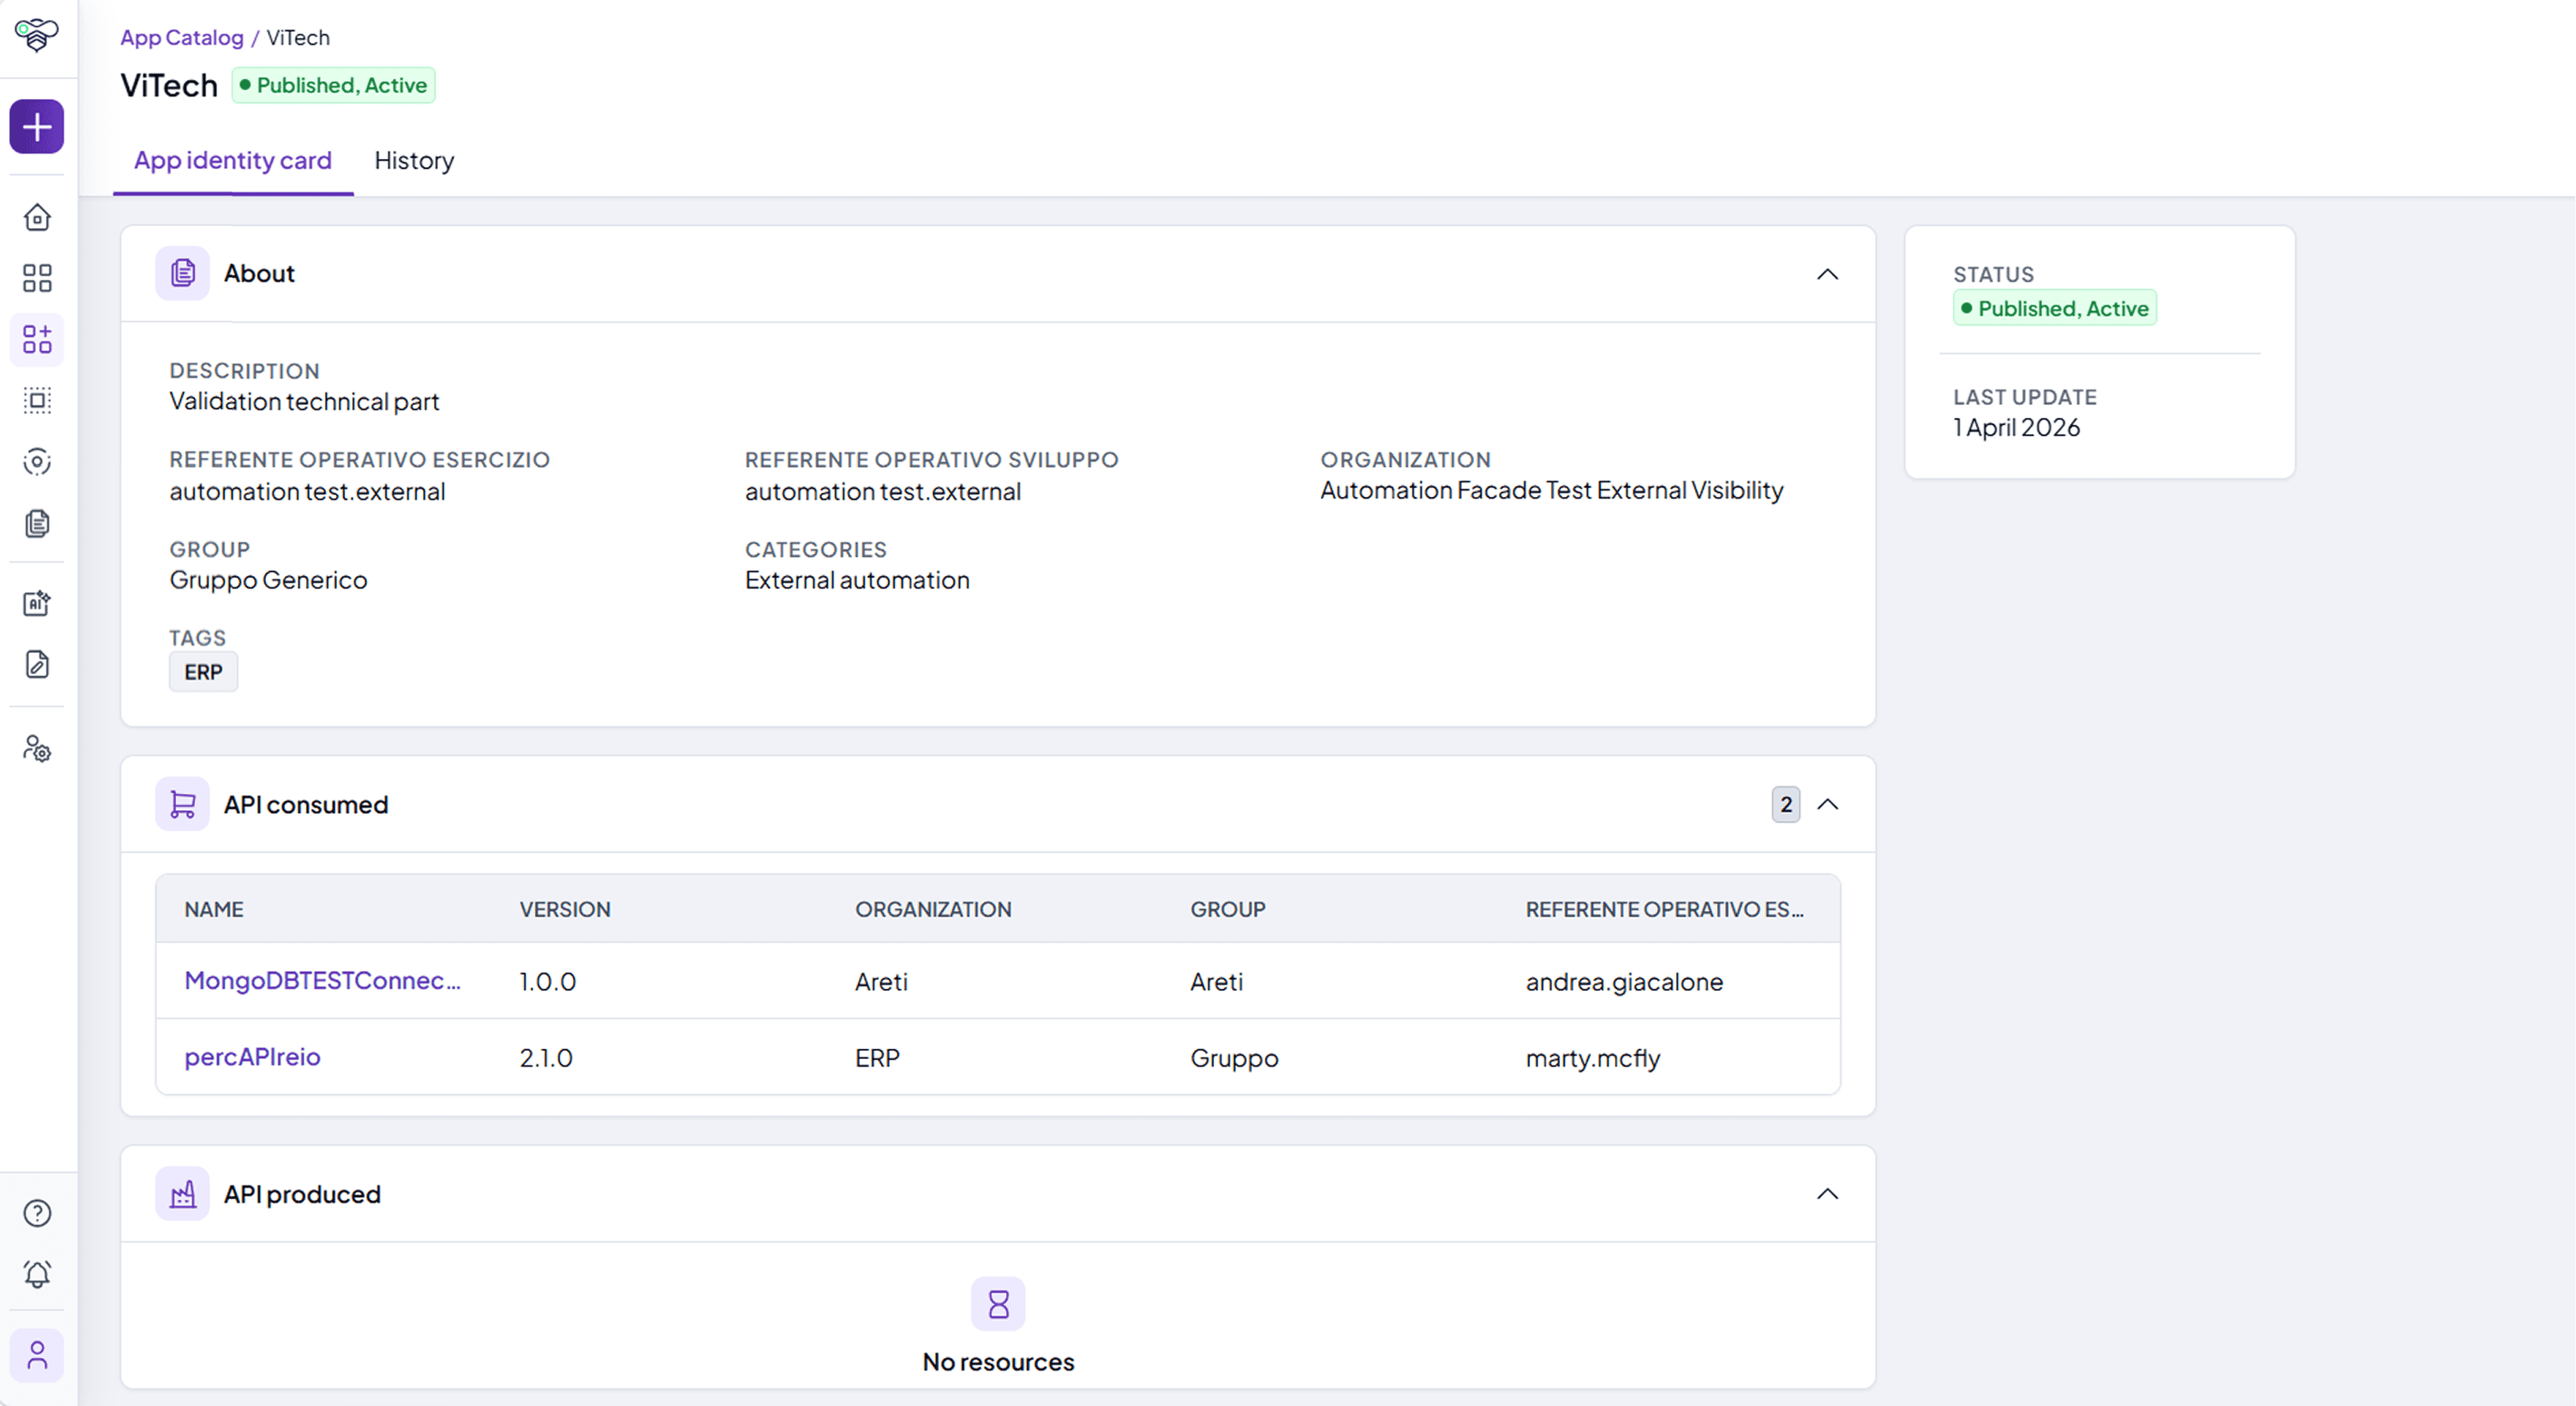Click the VERSION column header
2576x1406 pixels.
click(x=565, y=909)
